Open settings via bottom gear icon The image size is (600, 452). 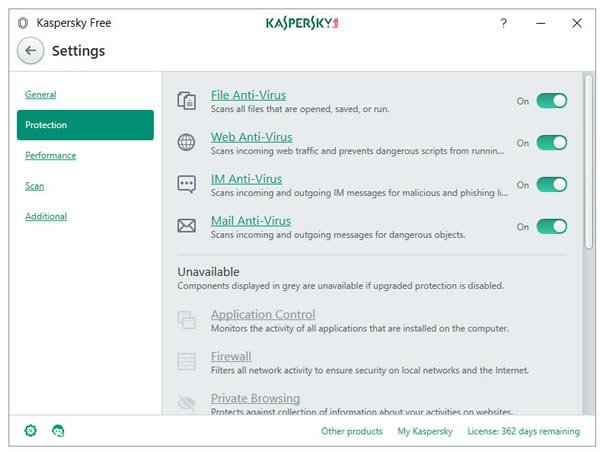point(31,431)
